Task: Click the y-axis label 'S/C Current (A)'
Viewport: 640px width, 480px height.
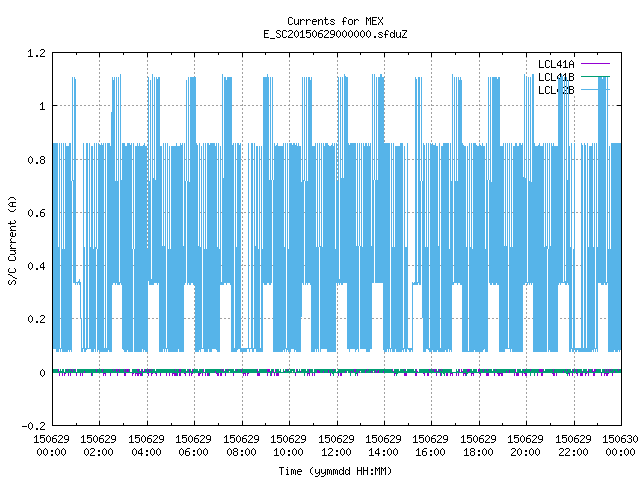Action: point(12,240)
